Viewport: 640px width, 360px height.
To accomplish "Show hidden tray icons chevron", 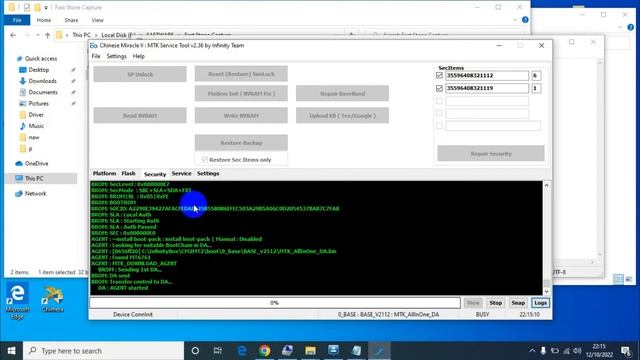I will [x=532, y=351].
